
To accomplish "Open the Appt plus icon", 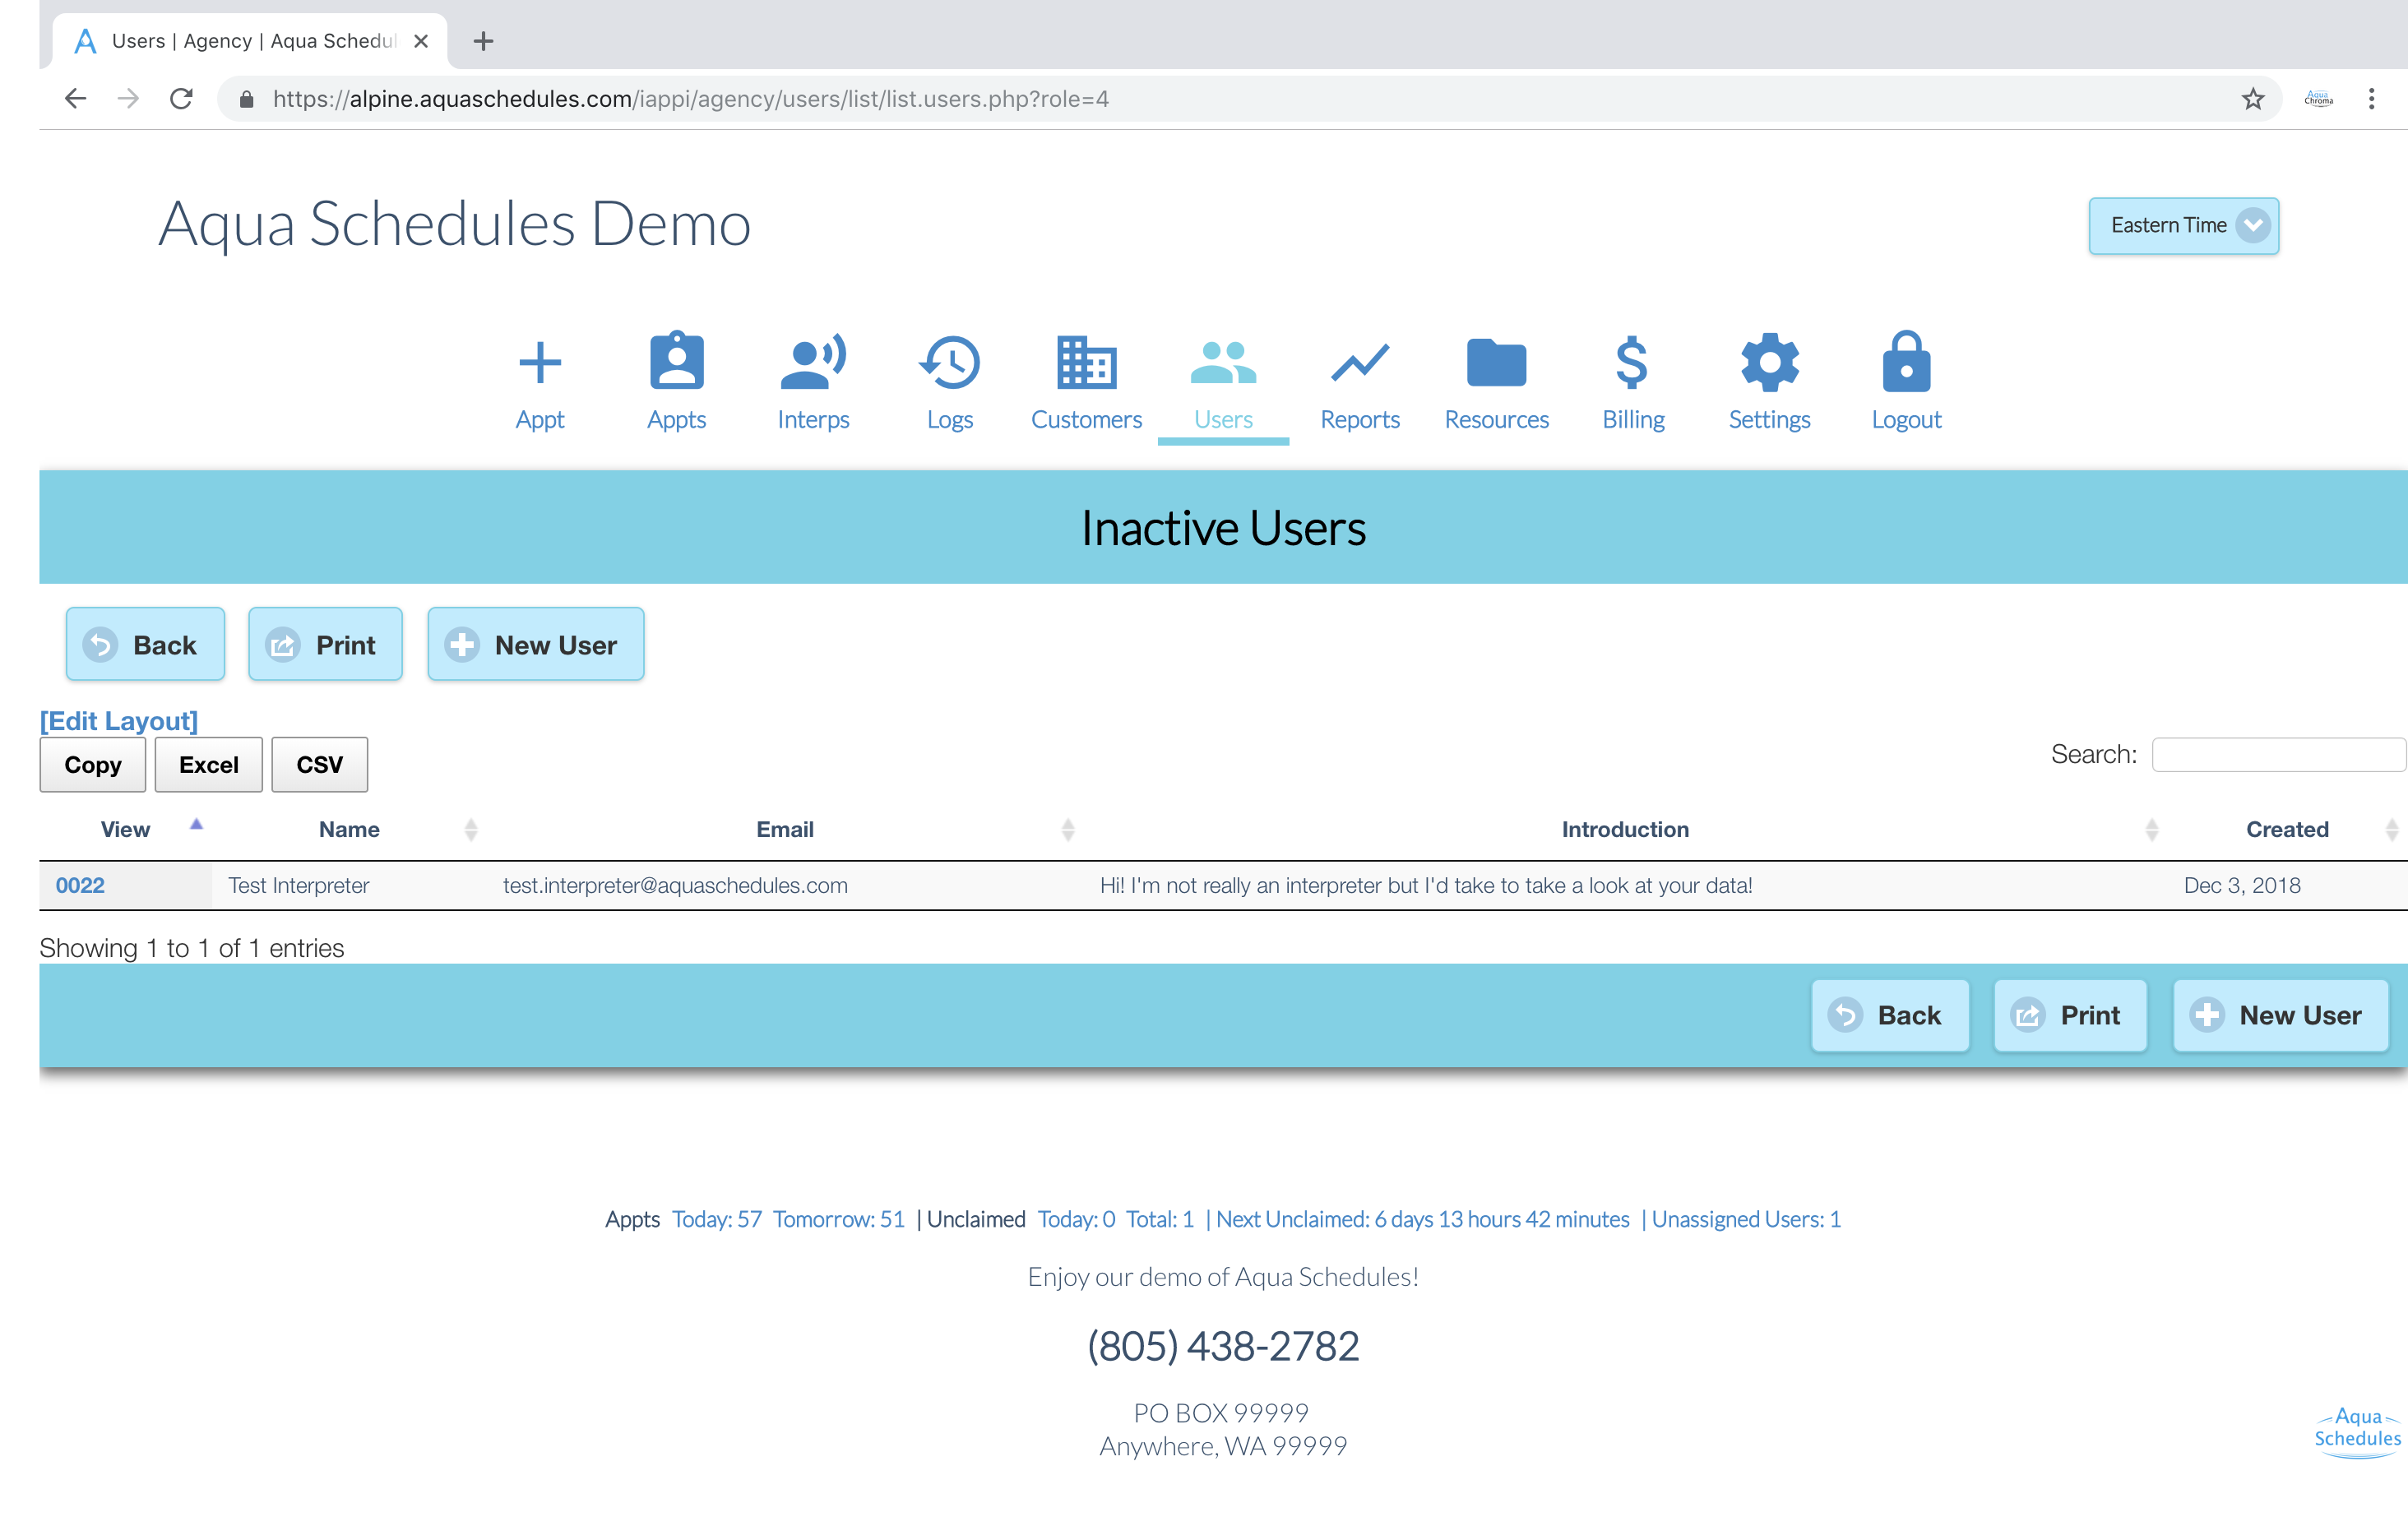I will coord(540,362).
